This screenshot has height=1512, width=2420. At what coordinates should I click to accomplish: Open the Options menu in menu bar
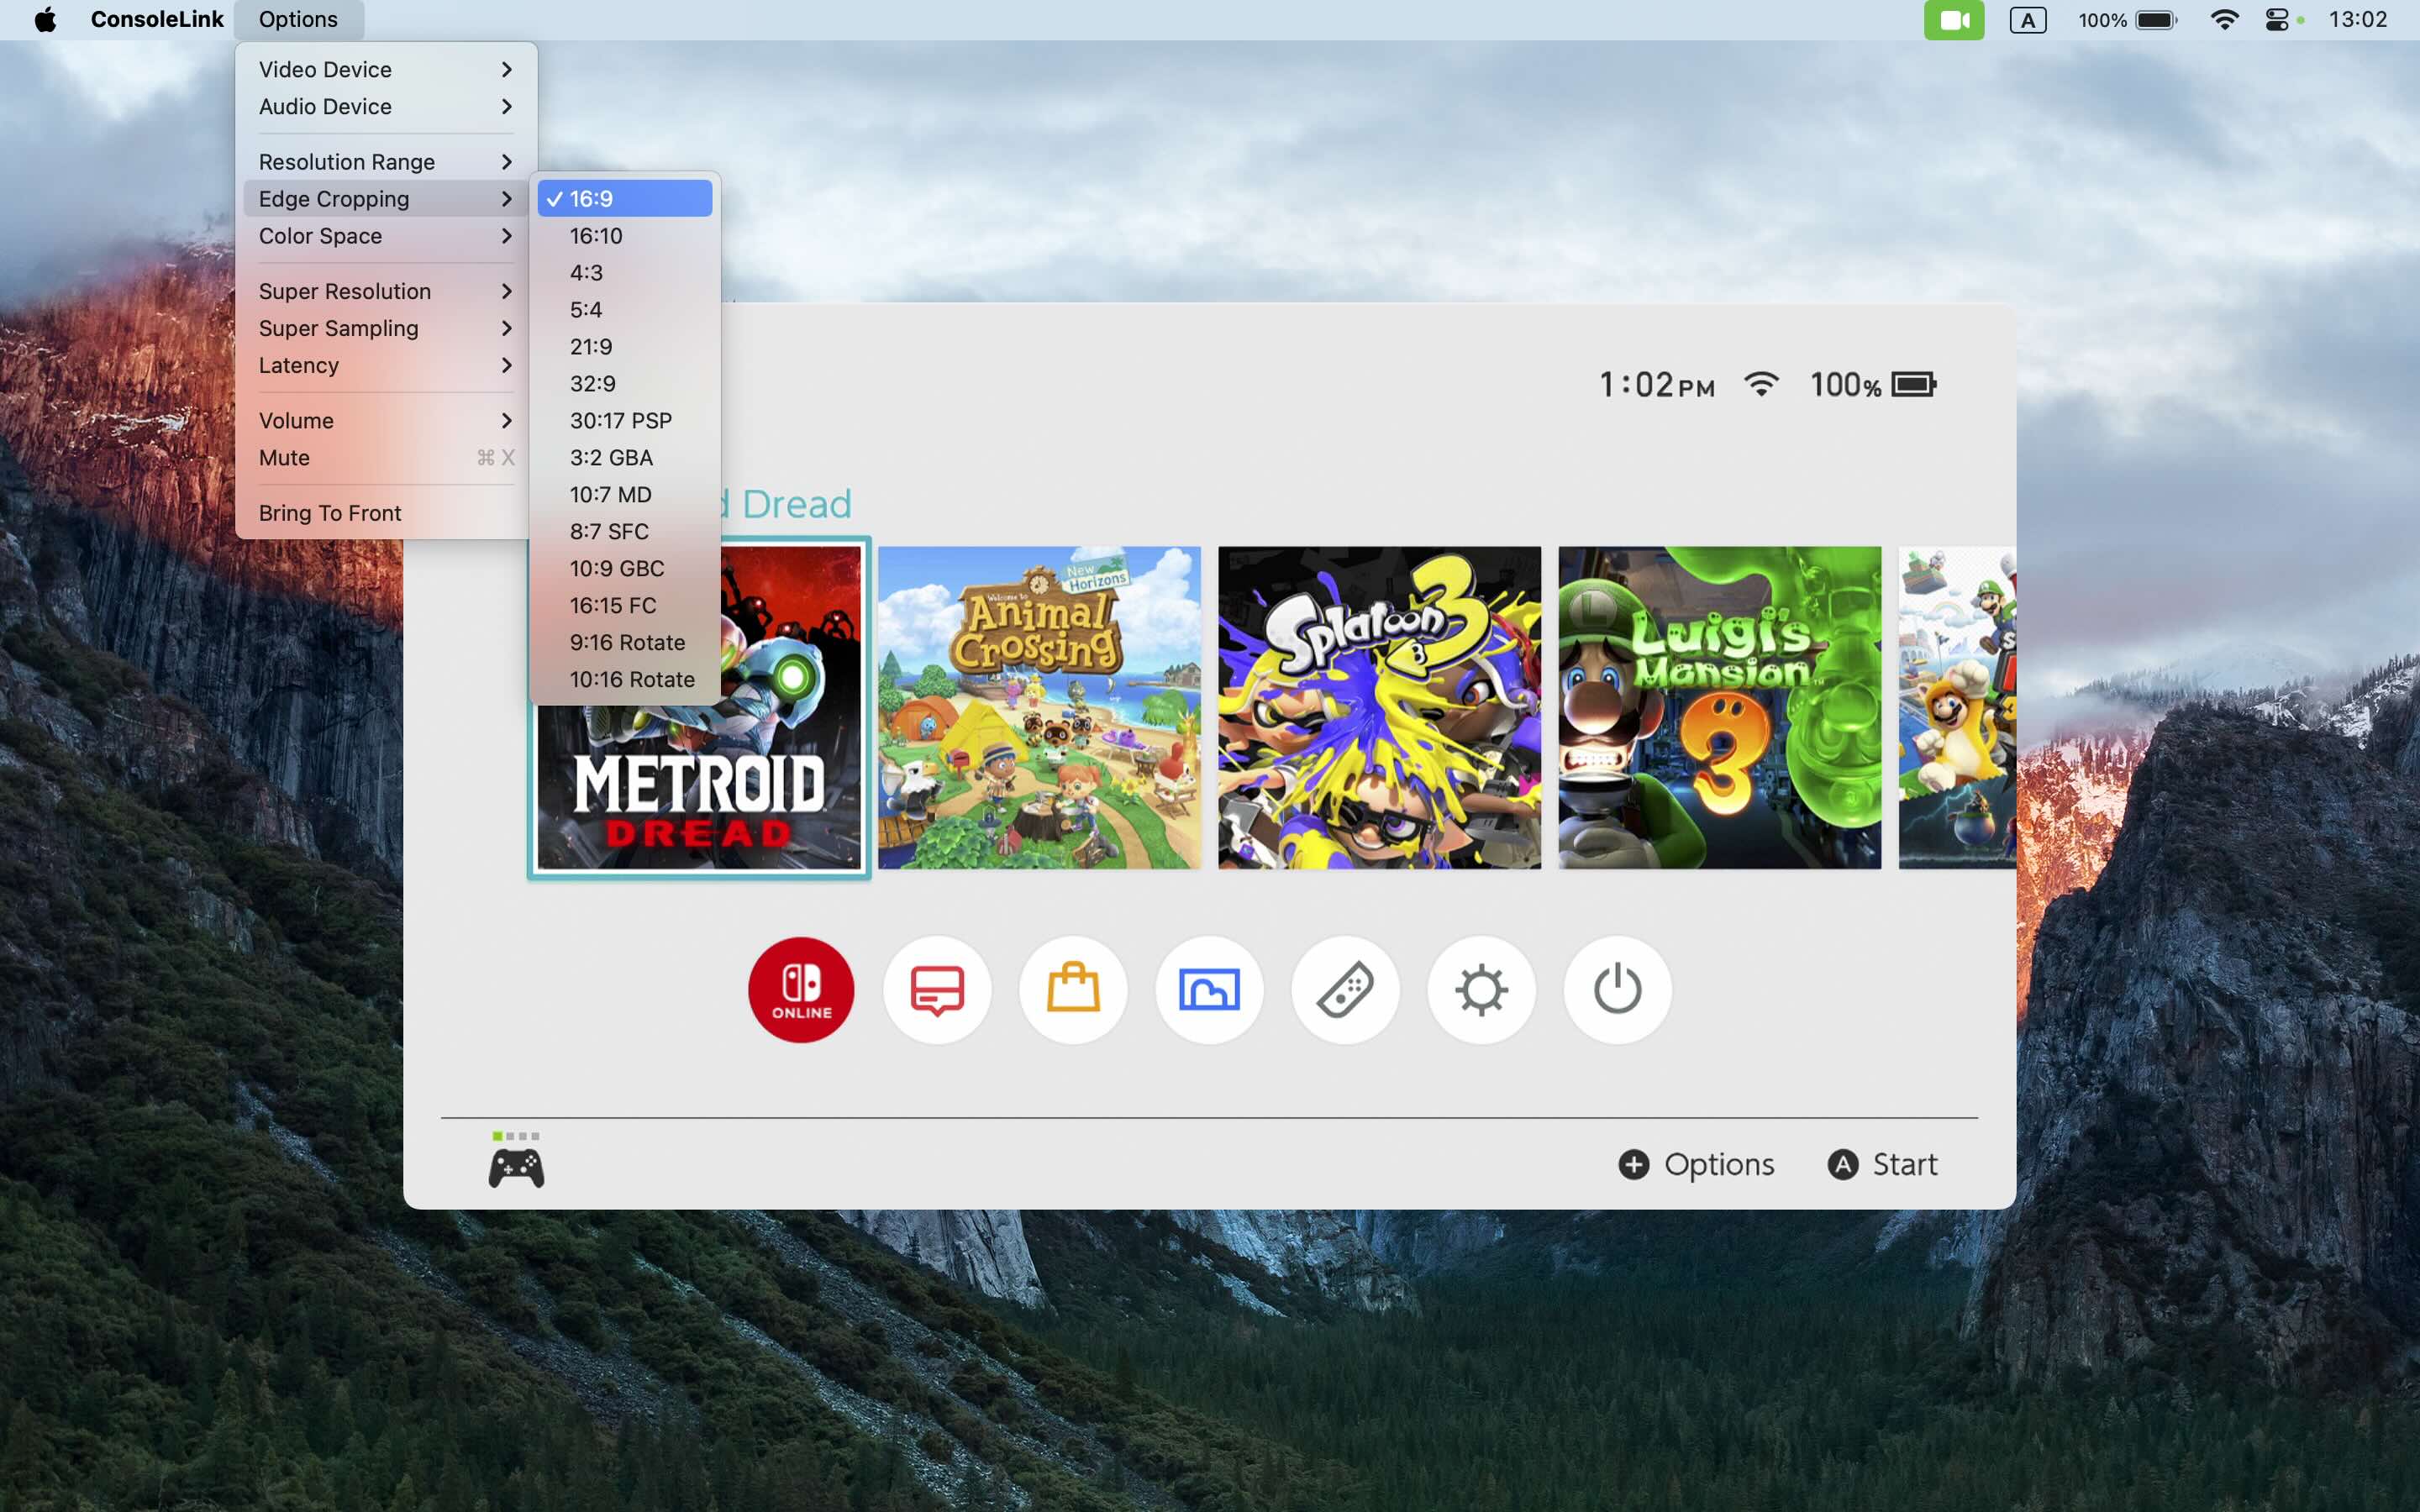pyautogui.click(x=298, y=19)
